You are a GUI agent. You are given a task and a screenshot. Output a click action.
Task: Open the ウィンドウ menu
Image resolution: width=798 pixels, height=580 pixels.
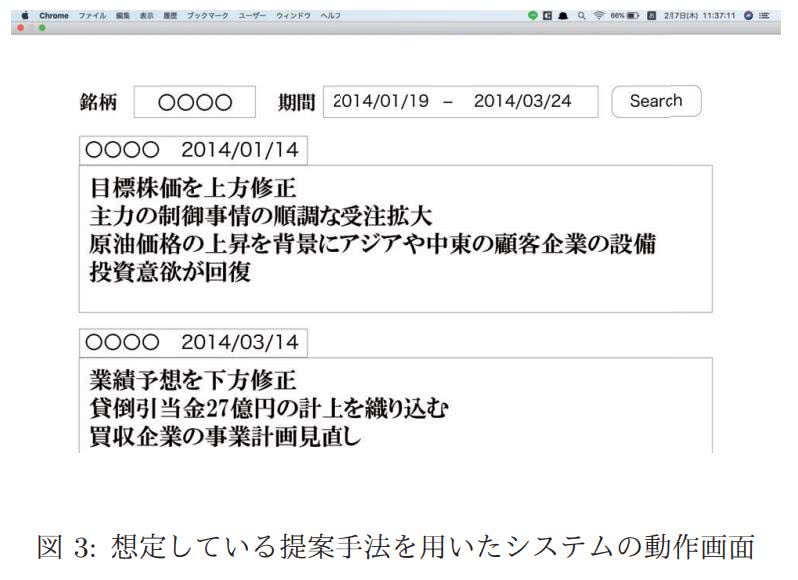point(293,16)
